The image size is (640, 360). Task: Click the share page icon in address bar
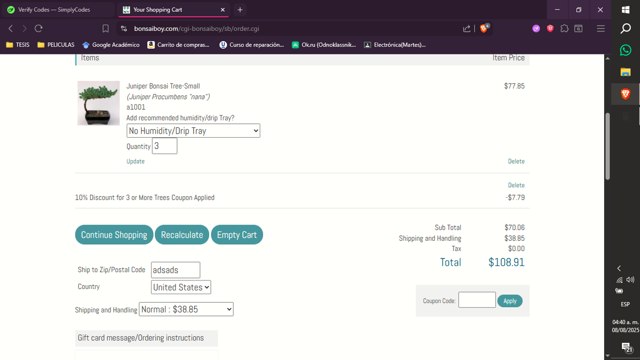(x=467, y=29)
